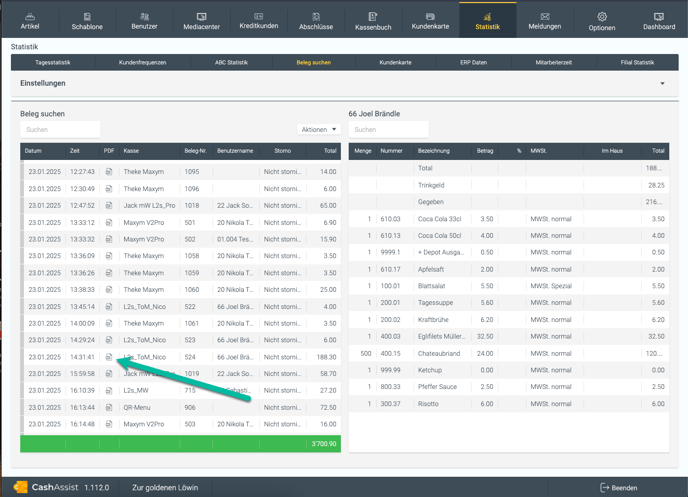
Task: Open PDF icon for Beleg 1060
Action: tap(109, 290)
